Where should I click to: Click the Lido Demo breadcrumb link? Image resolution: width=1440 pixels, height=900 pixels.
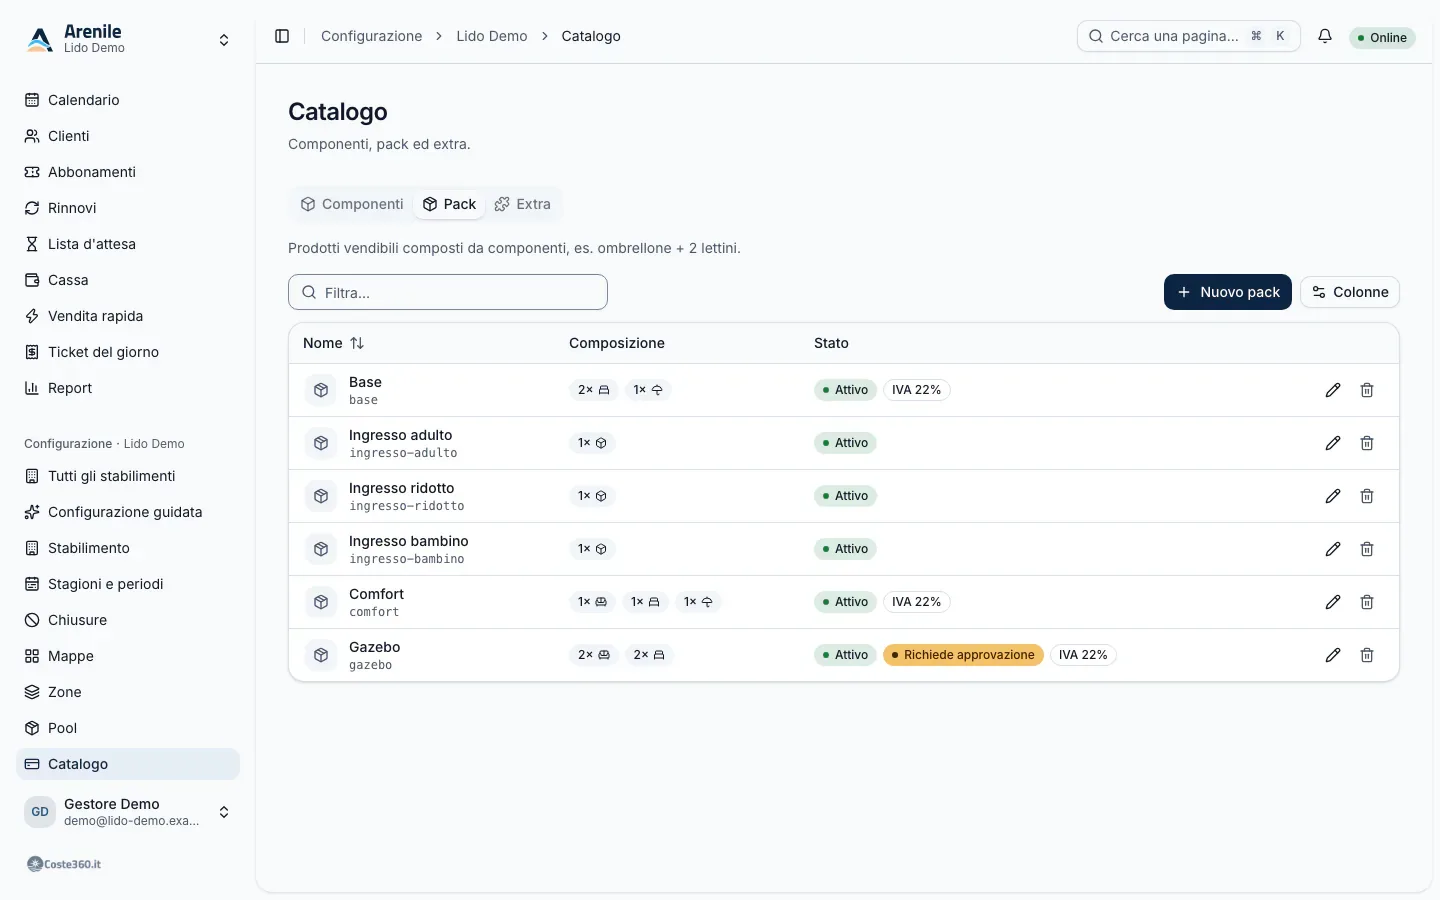click(492, 36)
